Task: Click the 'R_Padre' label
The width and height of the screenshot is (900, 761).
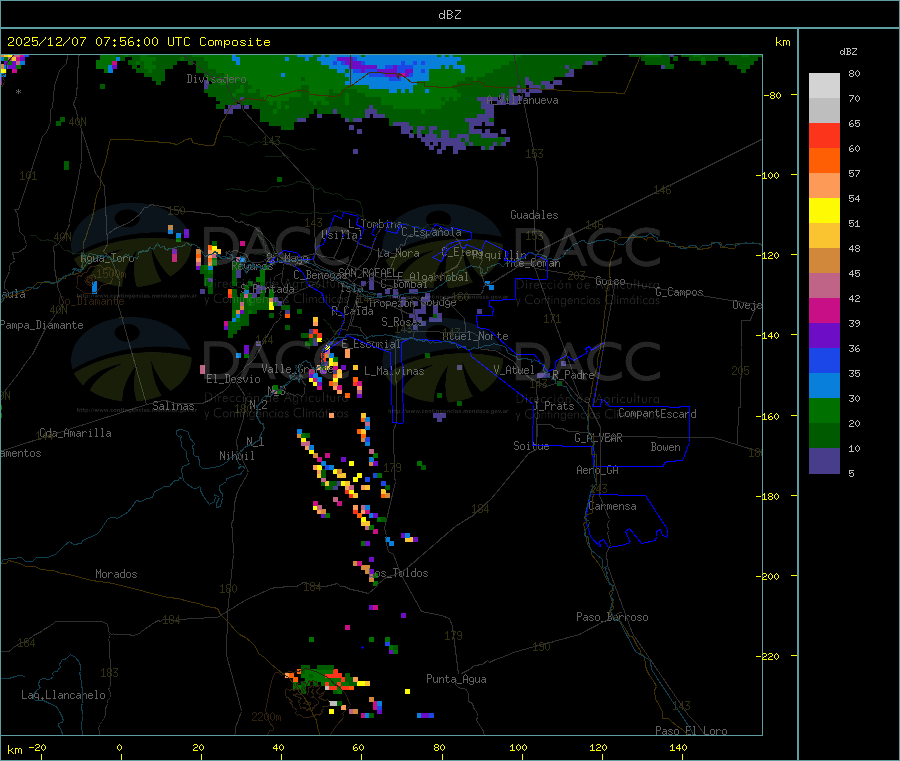Action: [573, 375]
